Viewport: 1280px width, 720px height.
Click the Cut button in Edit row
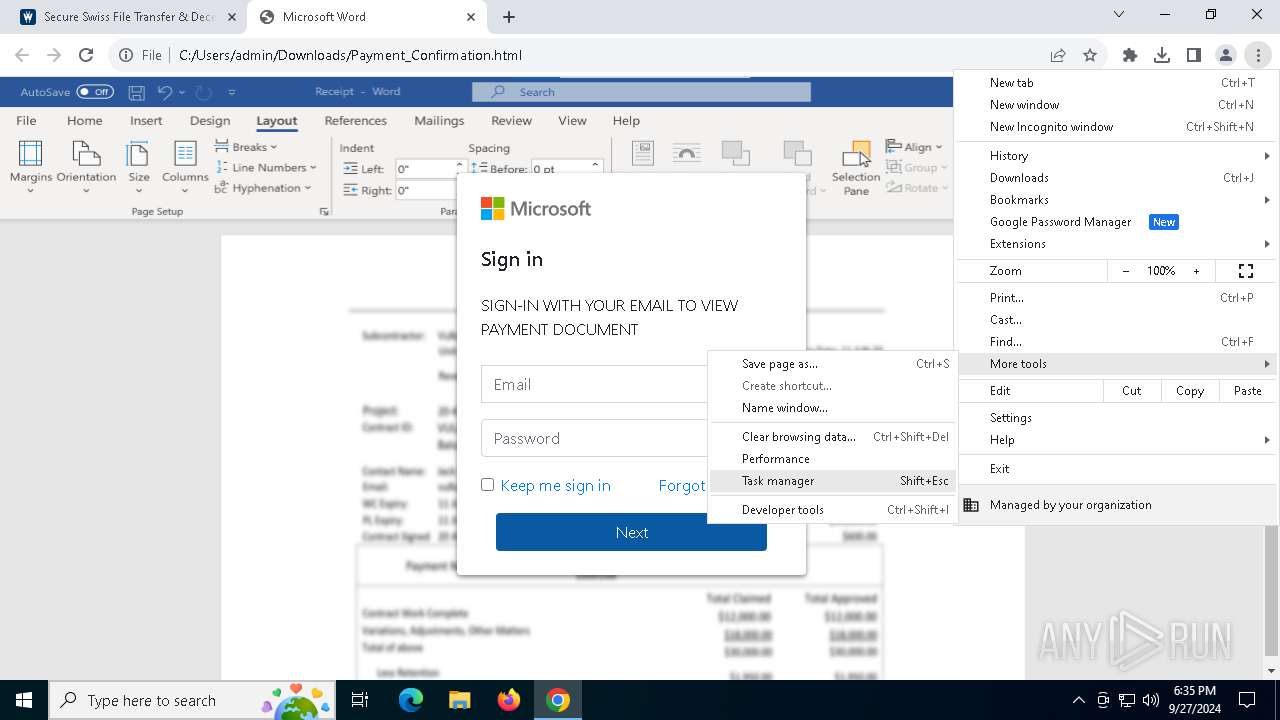coord(1132,391)
